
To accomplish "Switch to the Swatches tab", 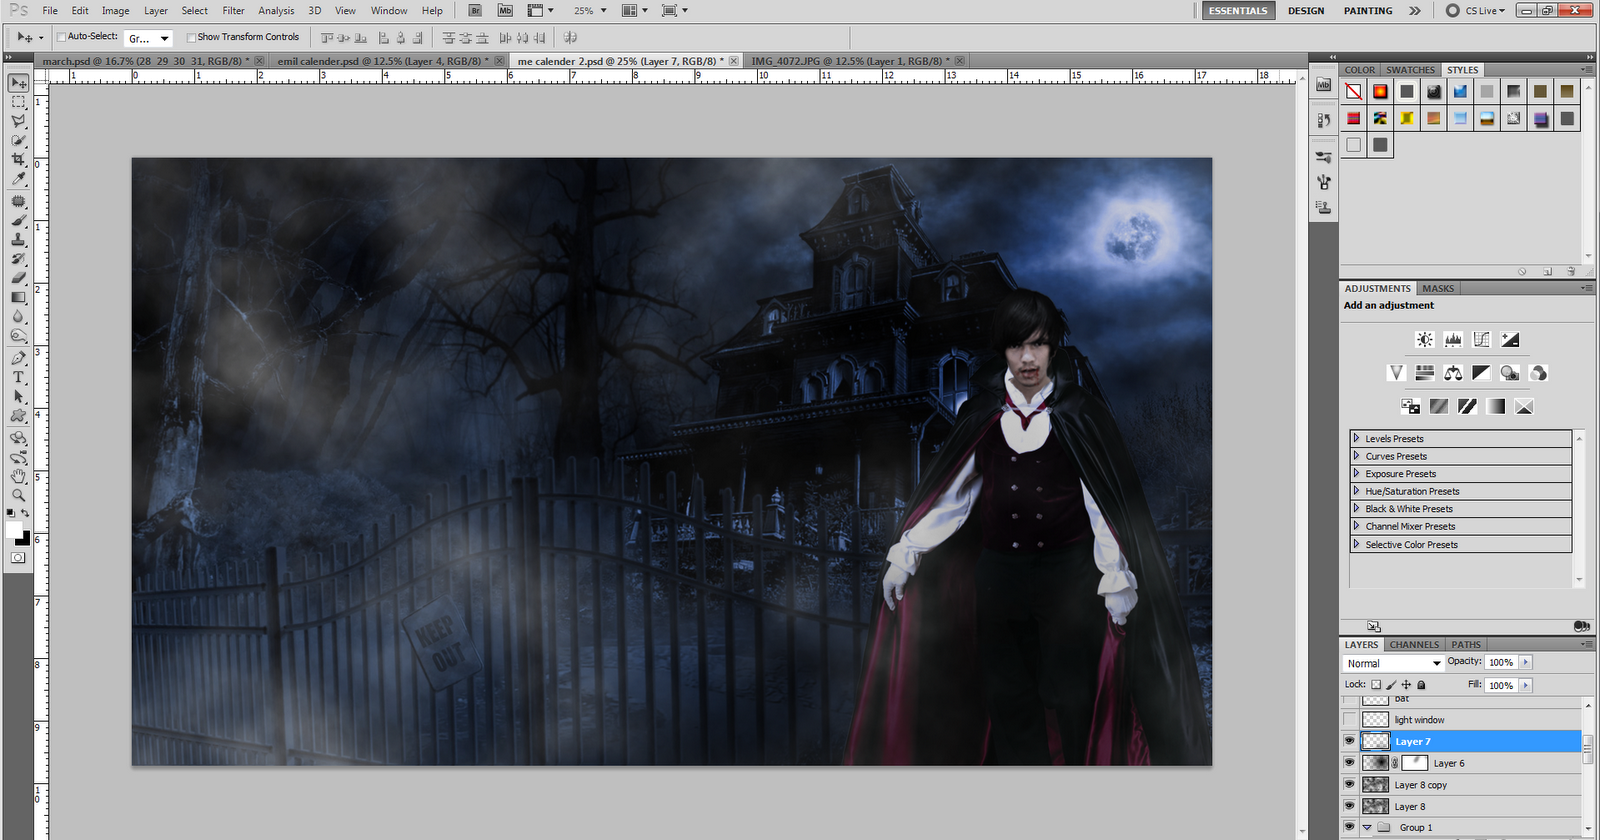I will click(1410, 70).
